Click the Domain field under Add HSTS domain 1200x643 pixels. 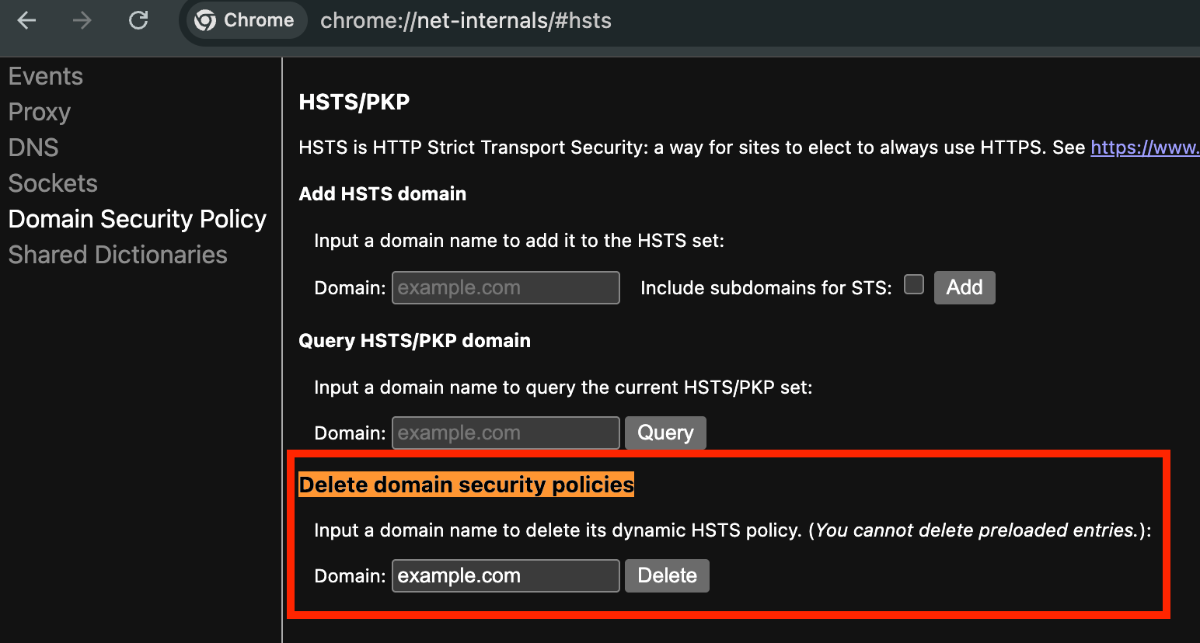pos(505,287)
